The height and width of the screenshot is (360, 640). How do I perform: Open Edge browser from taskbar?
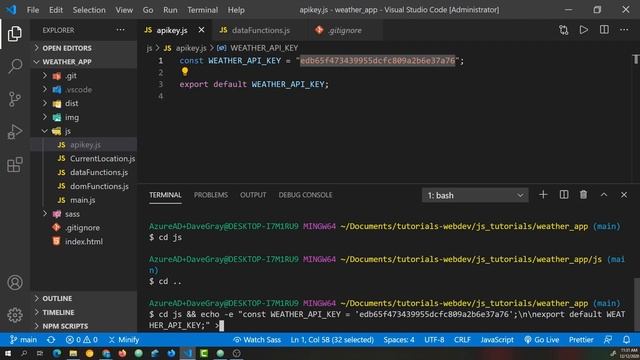pos(57,353)
